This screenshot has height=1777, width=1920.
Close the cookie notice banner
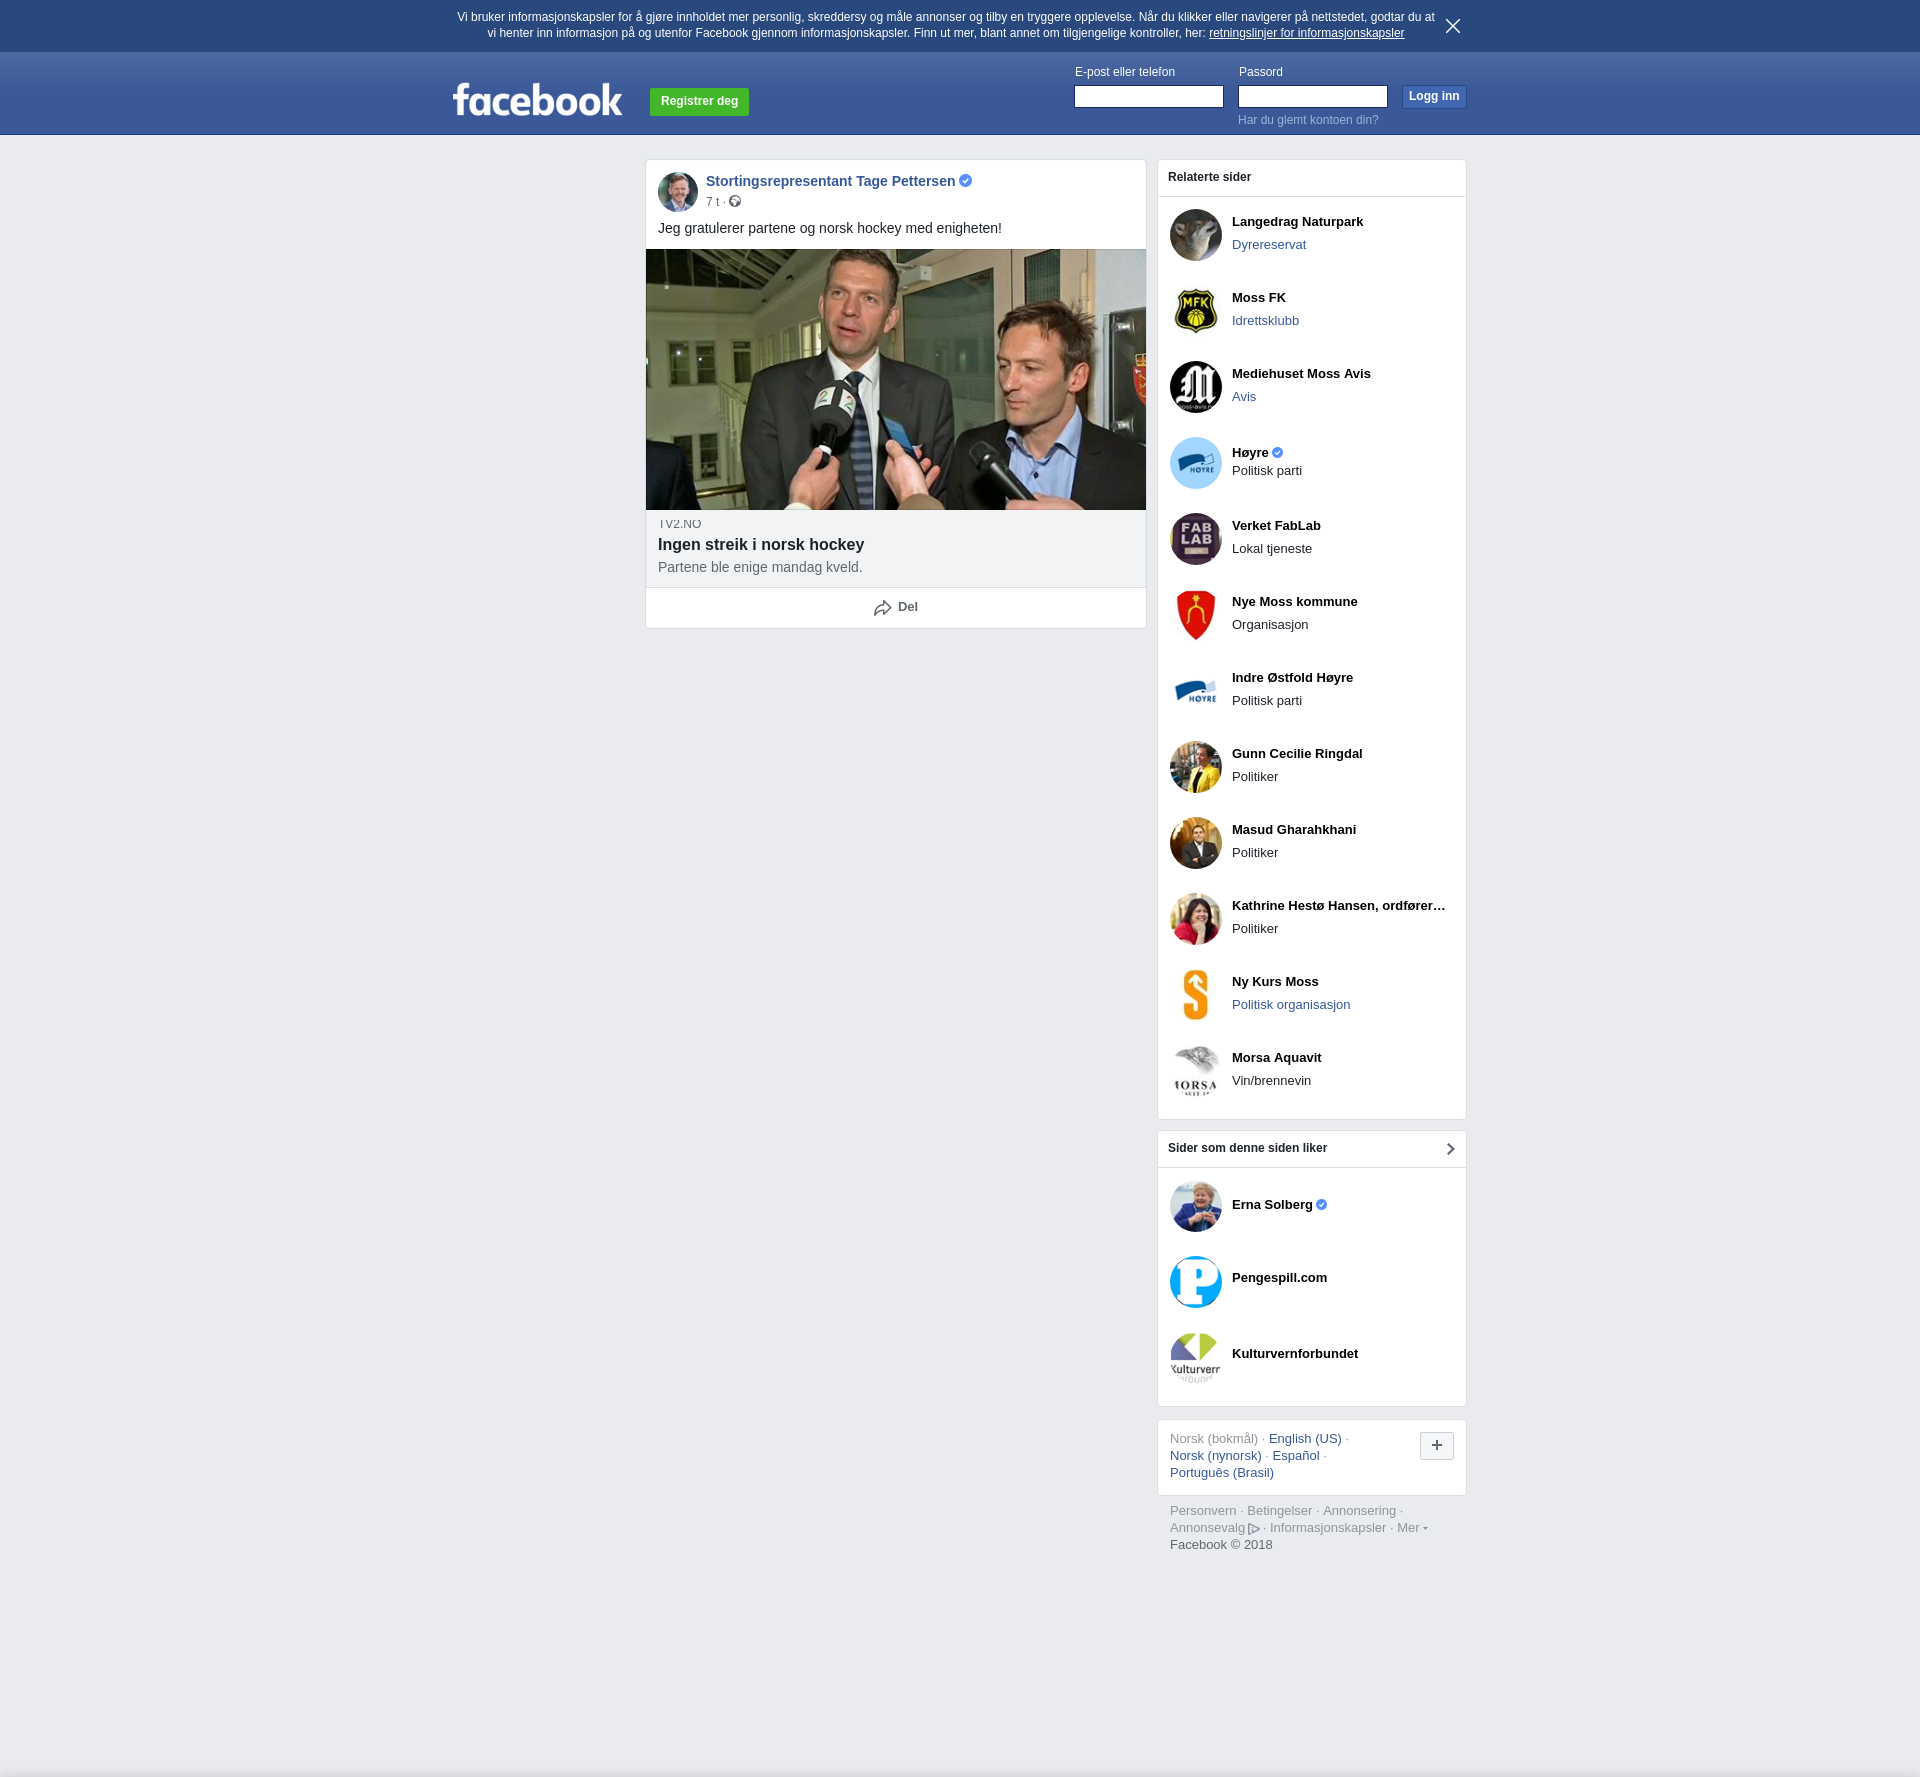tap(1453, 26)
